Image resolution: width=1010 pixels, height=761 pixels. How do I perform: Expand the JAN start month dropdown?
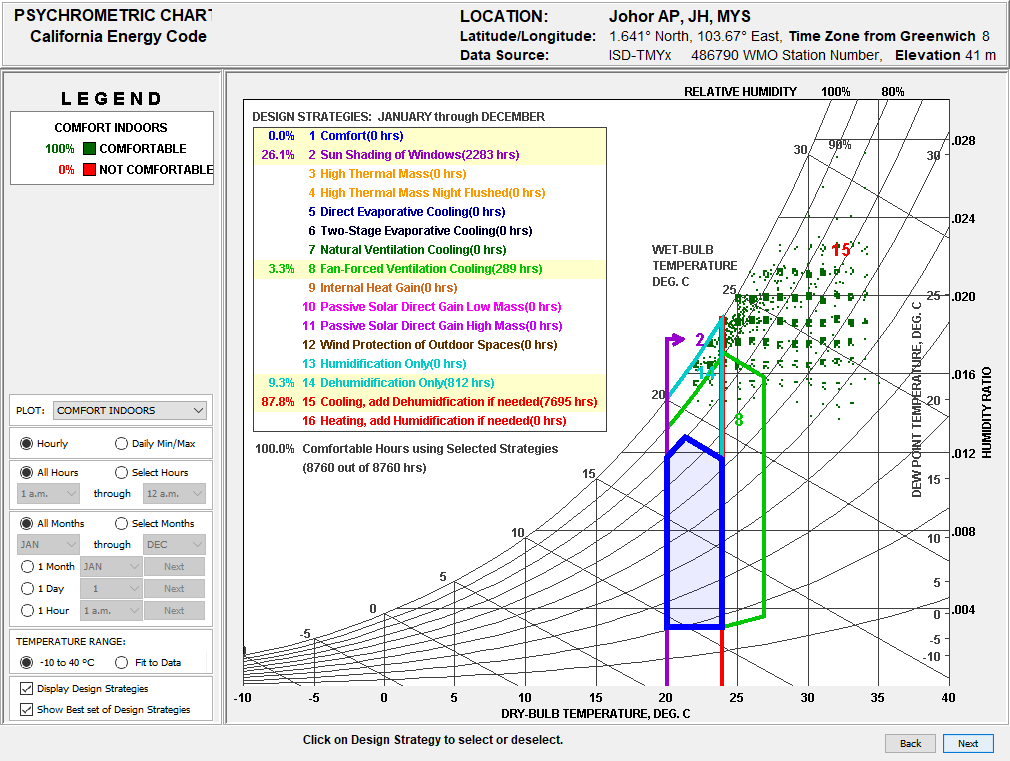[48, 545]
